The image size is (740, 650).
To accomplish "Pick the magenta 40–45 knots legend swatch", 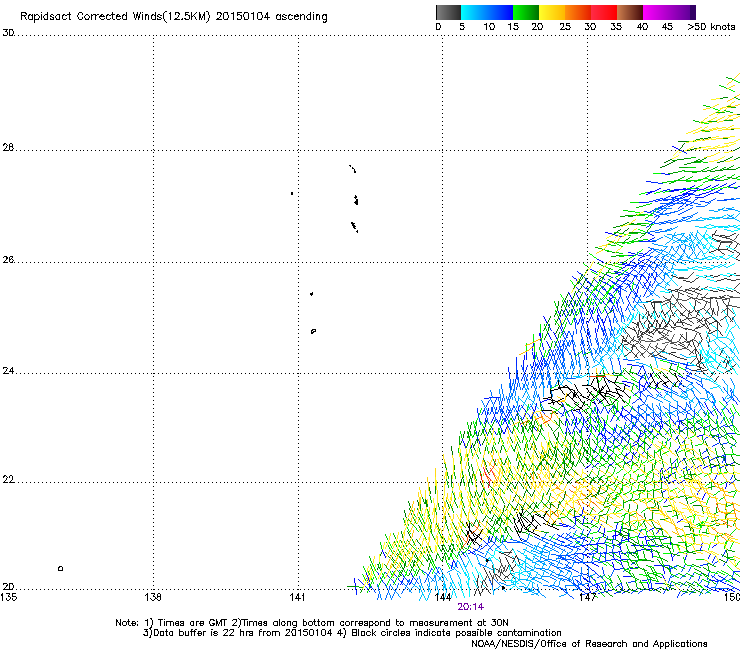I will [656, 12].
